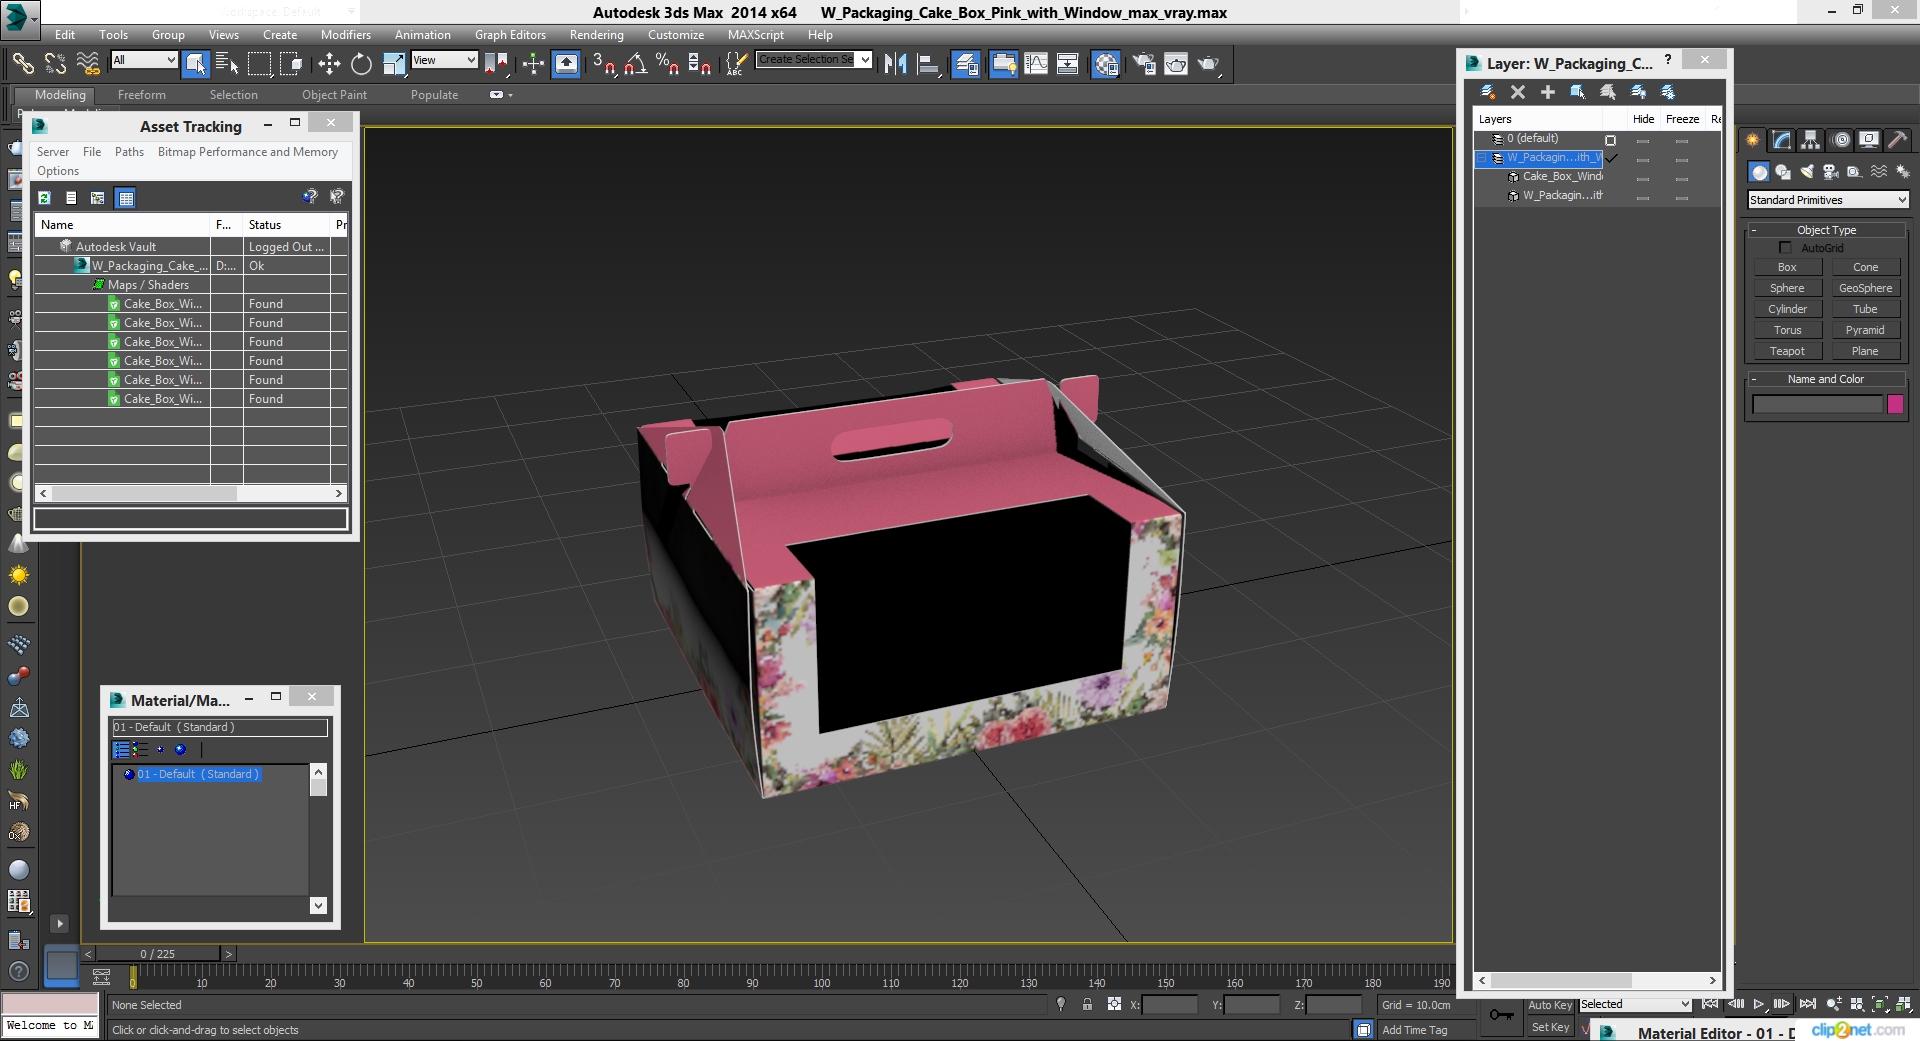Create a Teapot primitive button
This screenshot has width=1920, height=1041.
pos(1787,351)
